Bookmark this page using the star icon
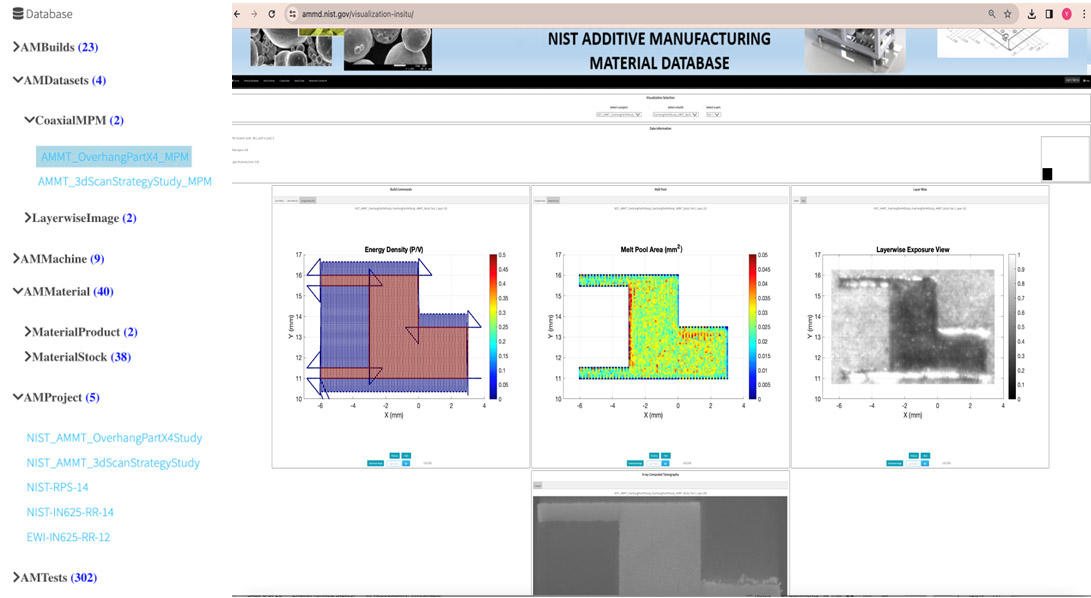Screen dimensions: 1091x598 click(1007, 14)
